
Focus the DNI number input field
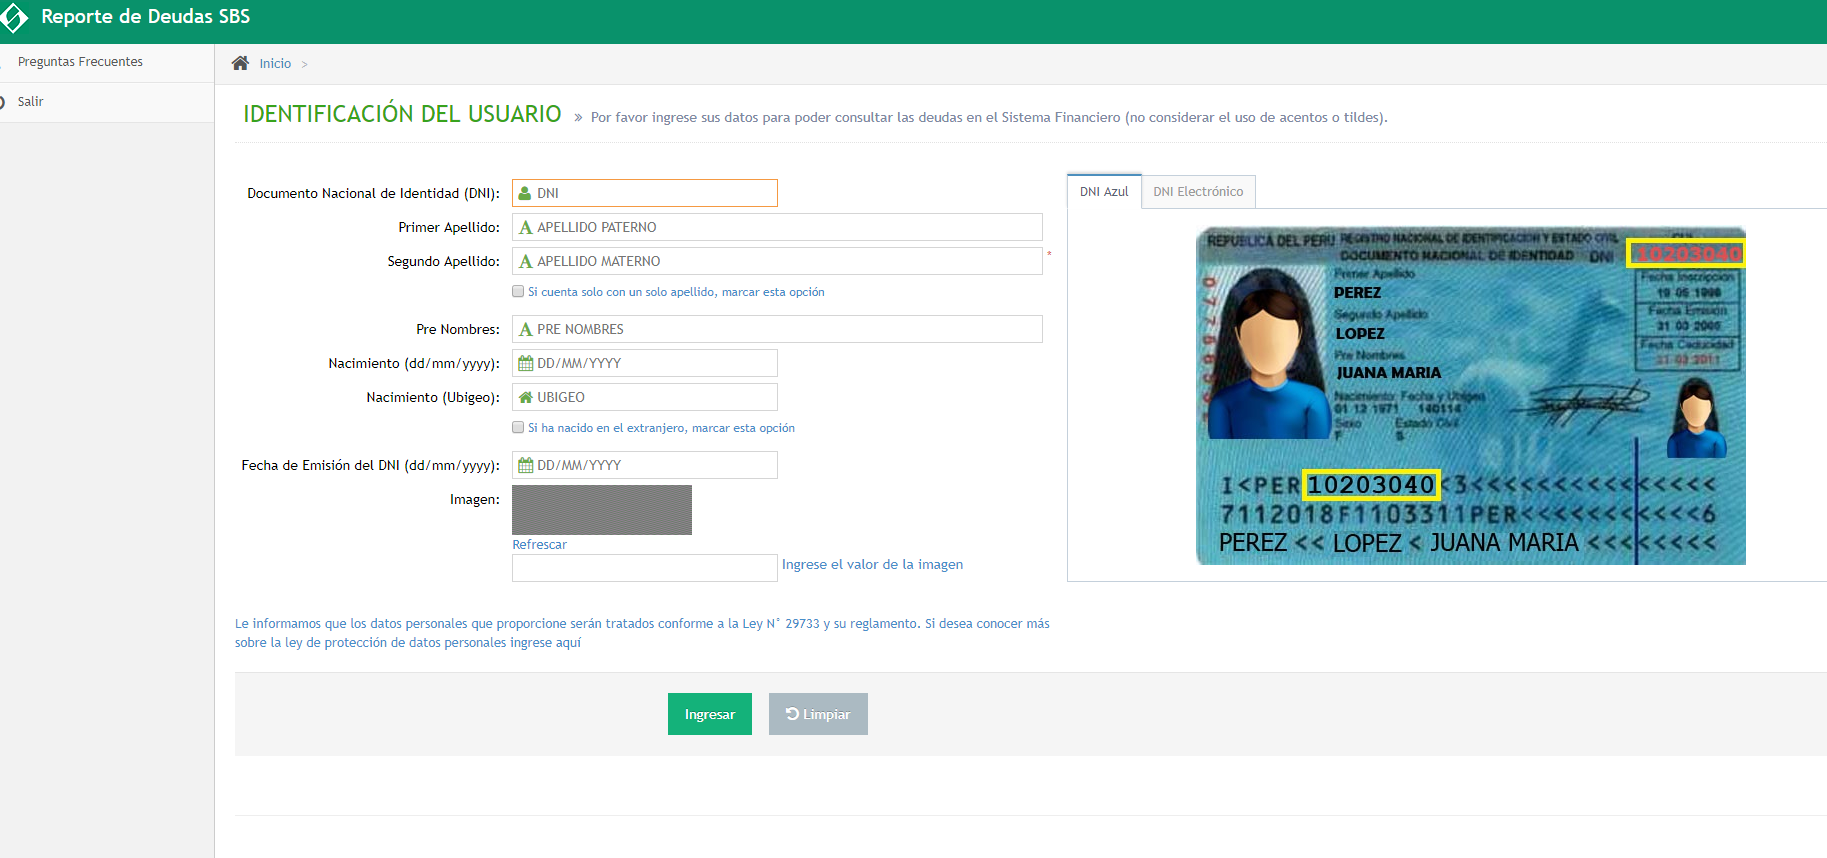tap(645, 193)
